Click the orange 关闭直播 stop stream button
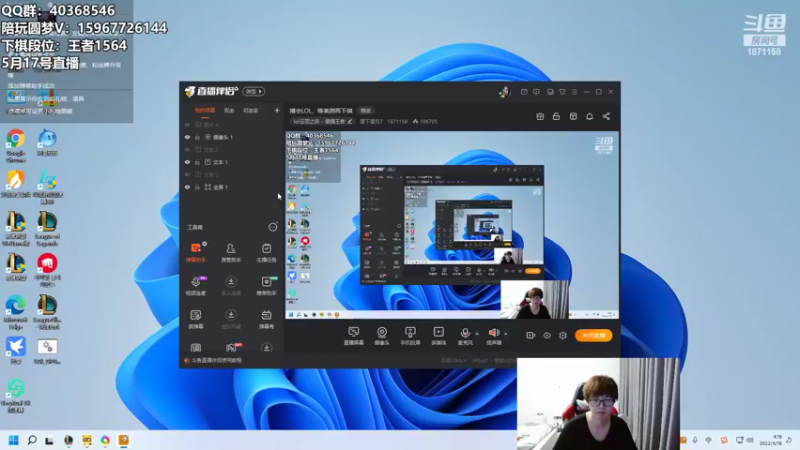Screen dimensions: 800x450 [593, 335]
